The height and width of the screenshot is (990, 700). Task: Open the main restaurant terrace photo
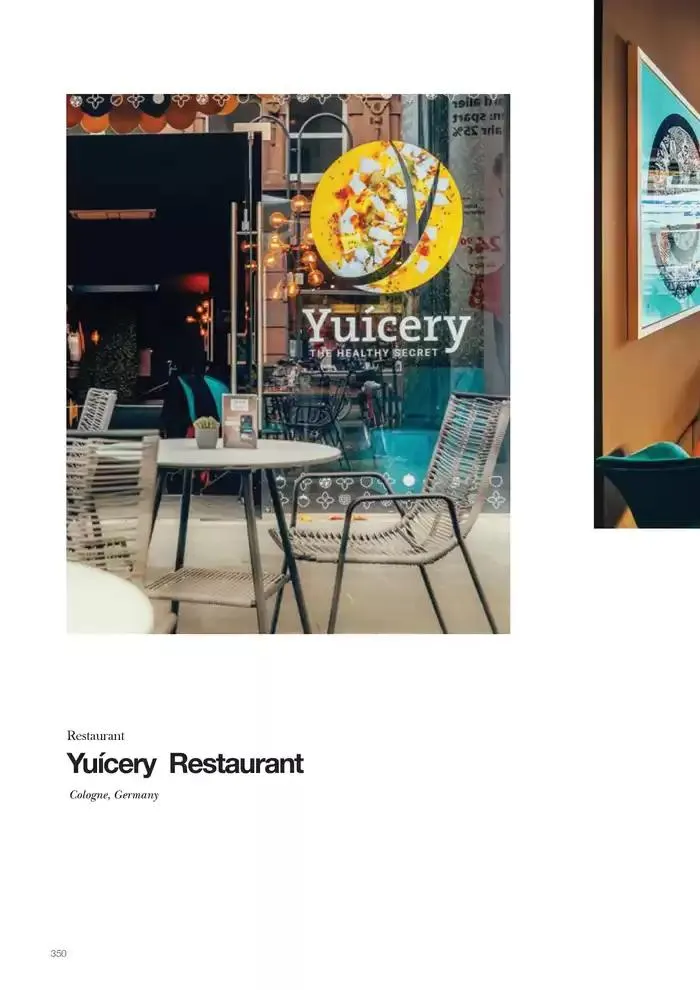point(288,364)
